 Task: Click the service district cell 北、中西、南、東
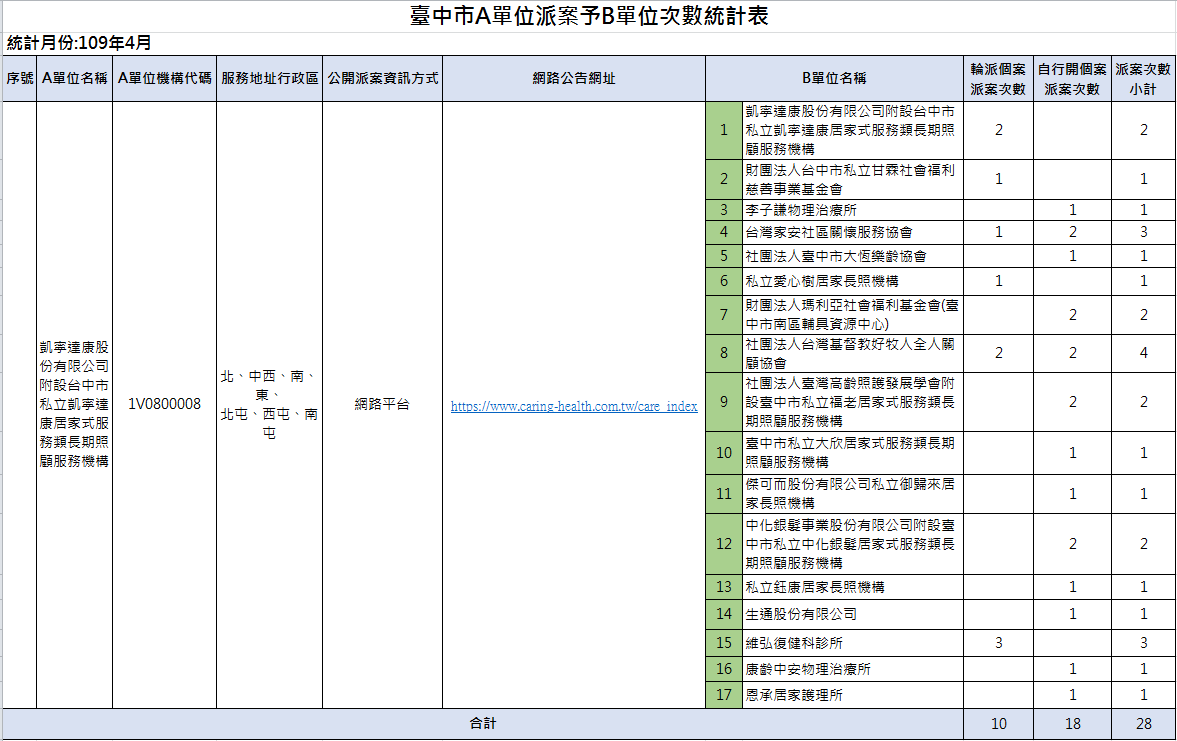[269, 404]
